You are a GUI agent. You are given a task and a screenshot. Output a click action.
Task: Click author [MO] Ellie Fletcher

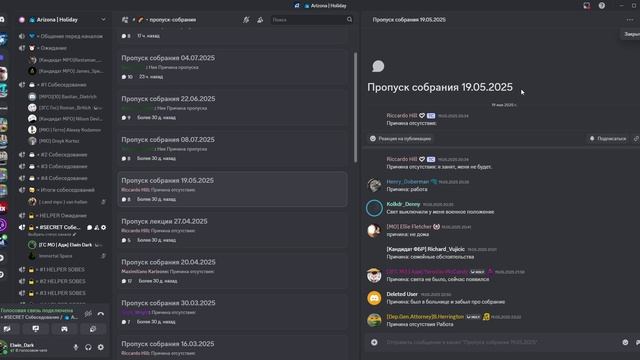click(x=409, y=227)
